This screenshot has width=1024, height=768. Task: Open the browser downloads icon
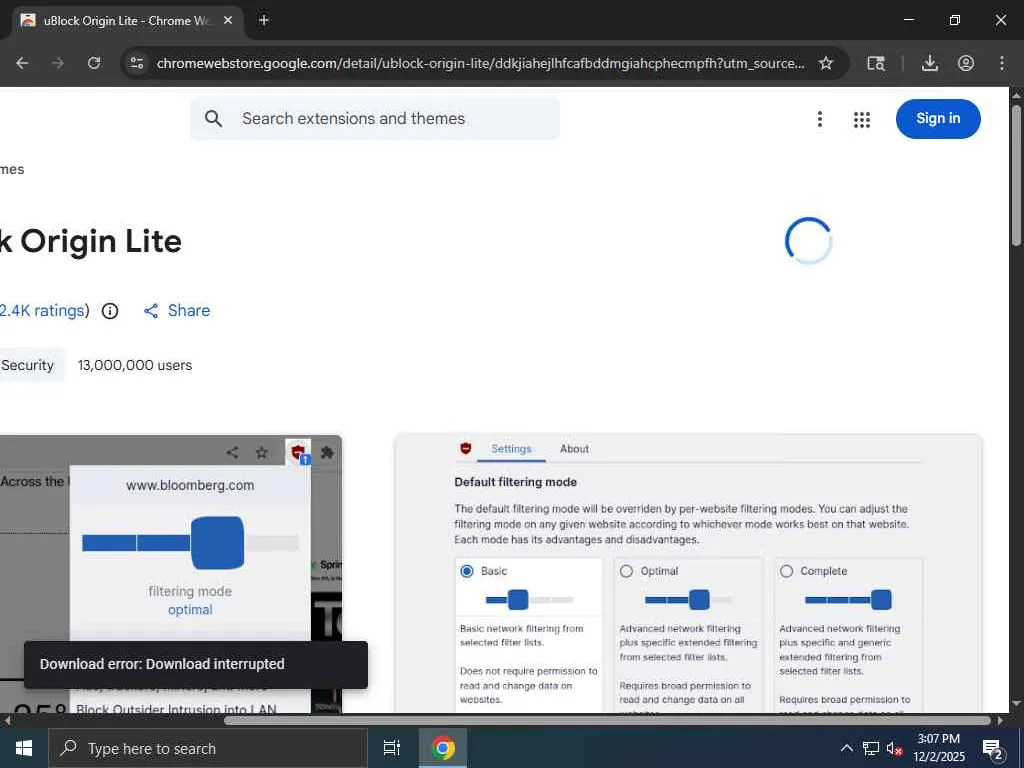929,63
